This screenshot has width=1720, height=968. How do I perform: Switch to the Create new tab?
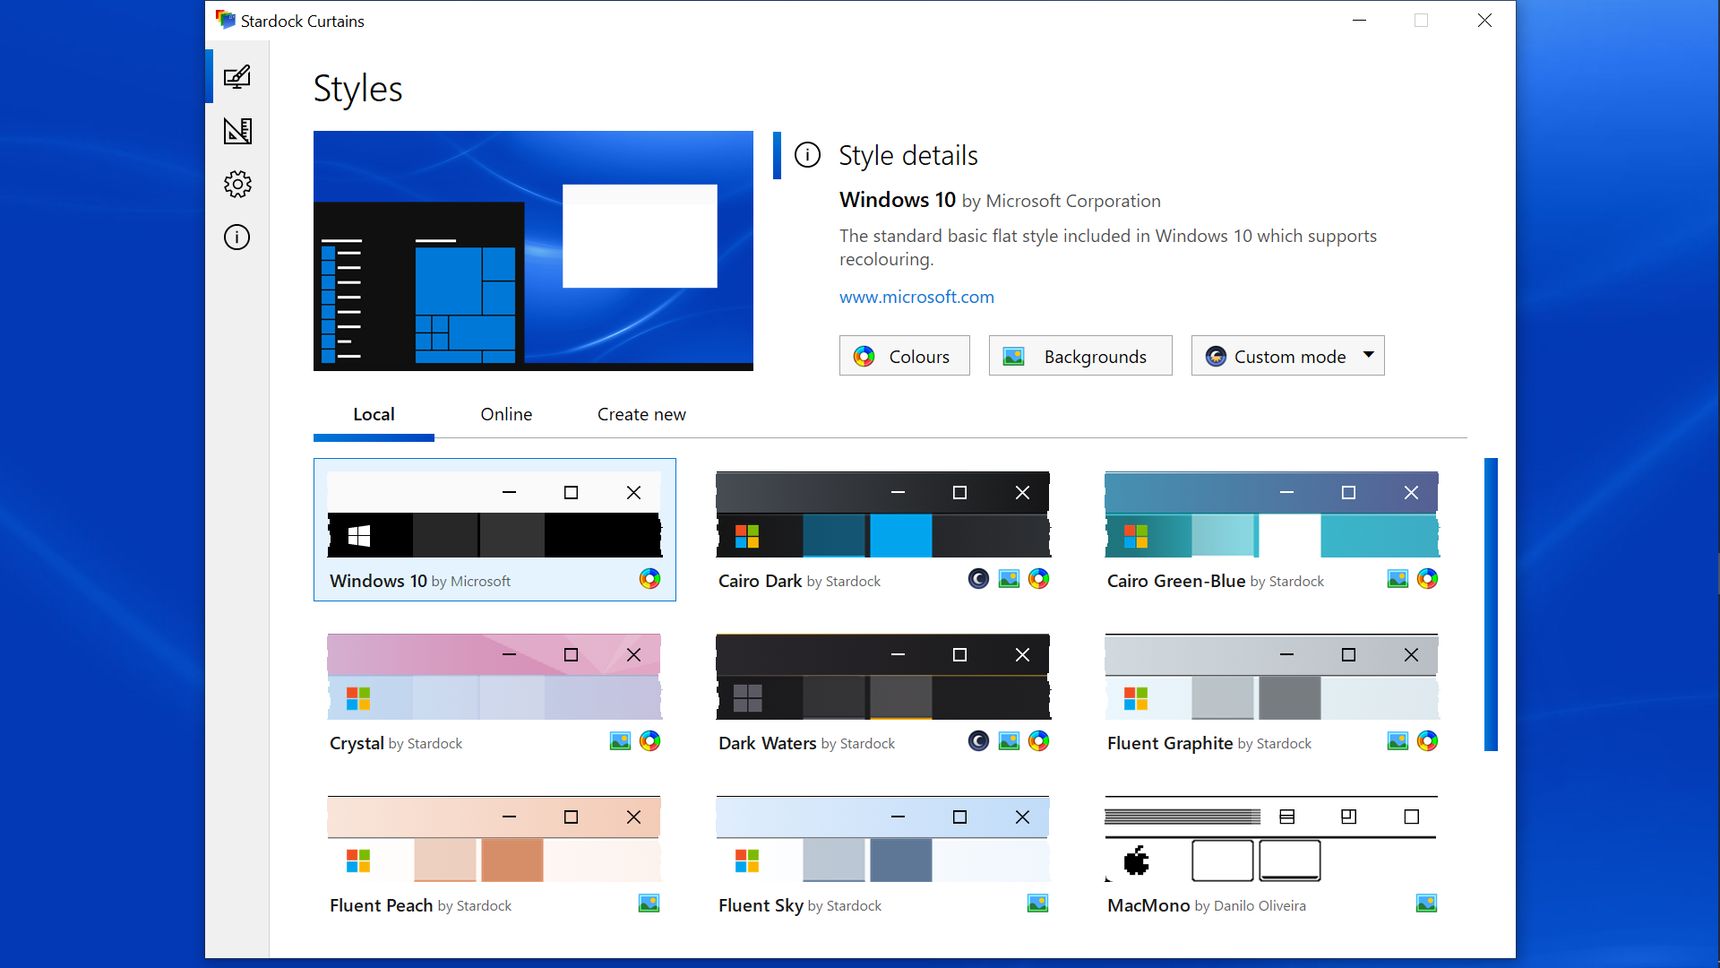[x=641, y=414]
